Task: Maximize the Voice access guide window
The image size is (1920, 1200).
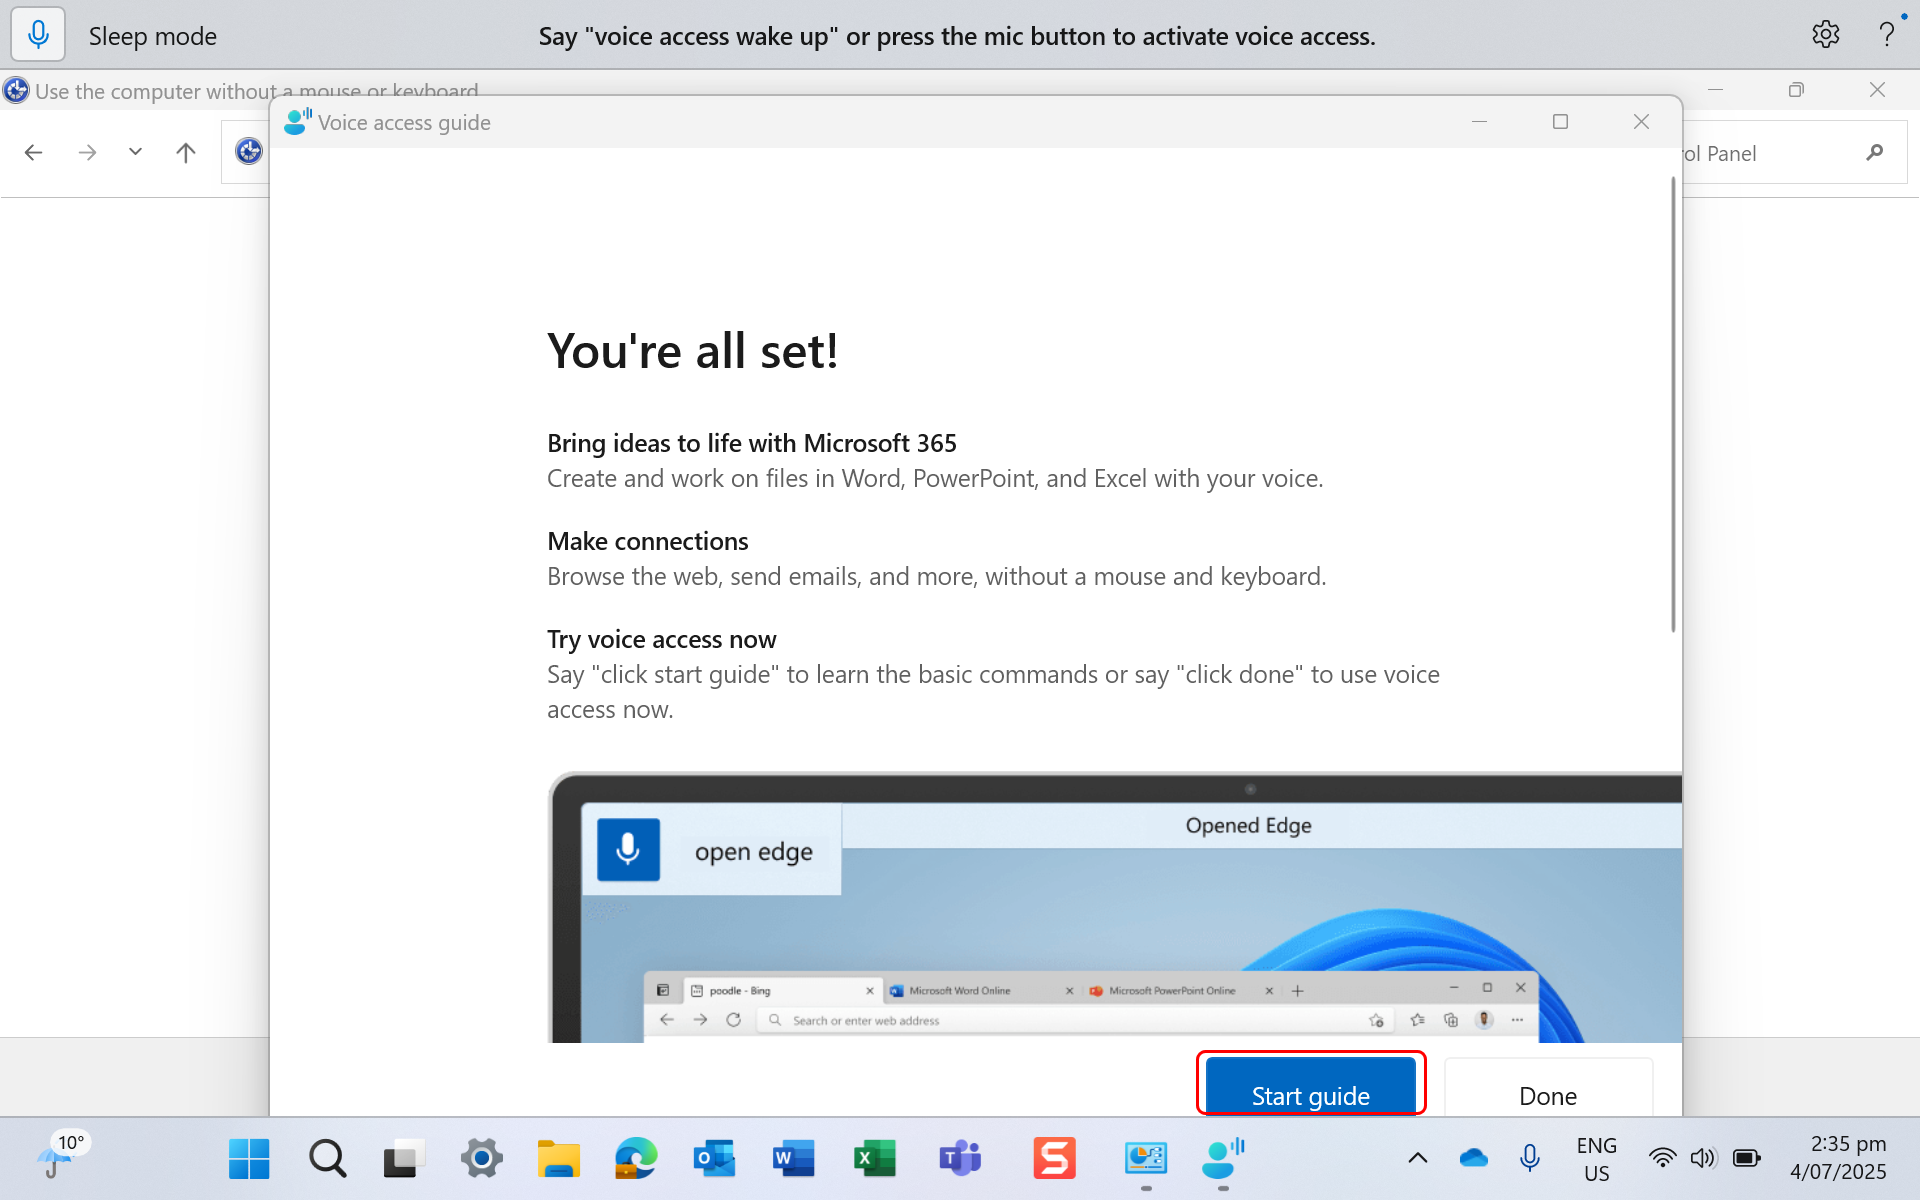Action: tap(1560, 122)
